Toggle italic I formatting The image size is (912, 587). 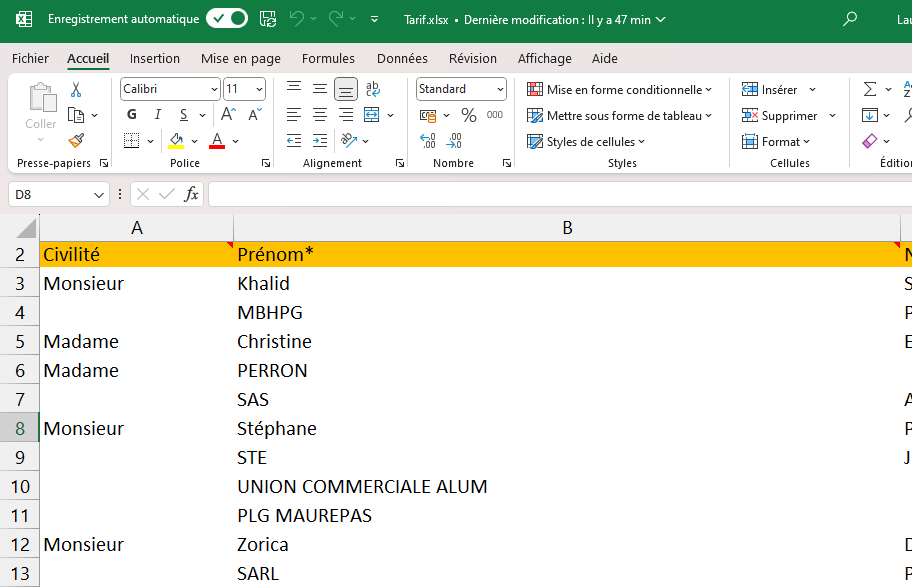tap(158, 115)
